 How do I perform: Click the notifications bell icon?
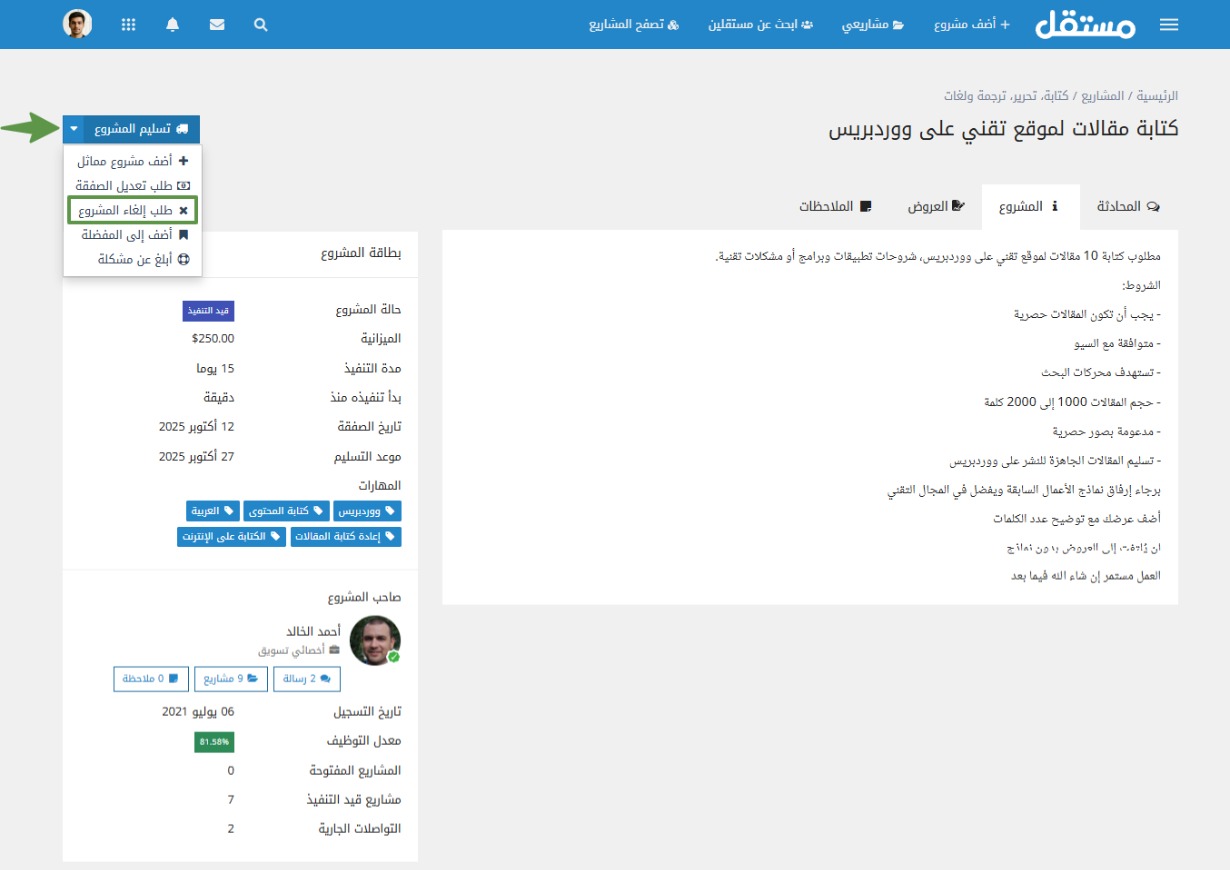(173, 25)
